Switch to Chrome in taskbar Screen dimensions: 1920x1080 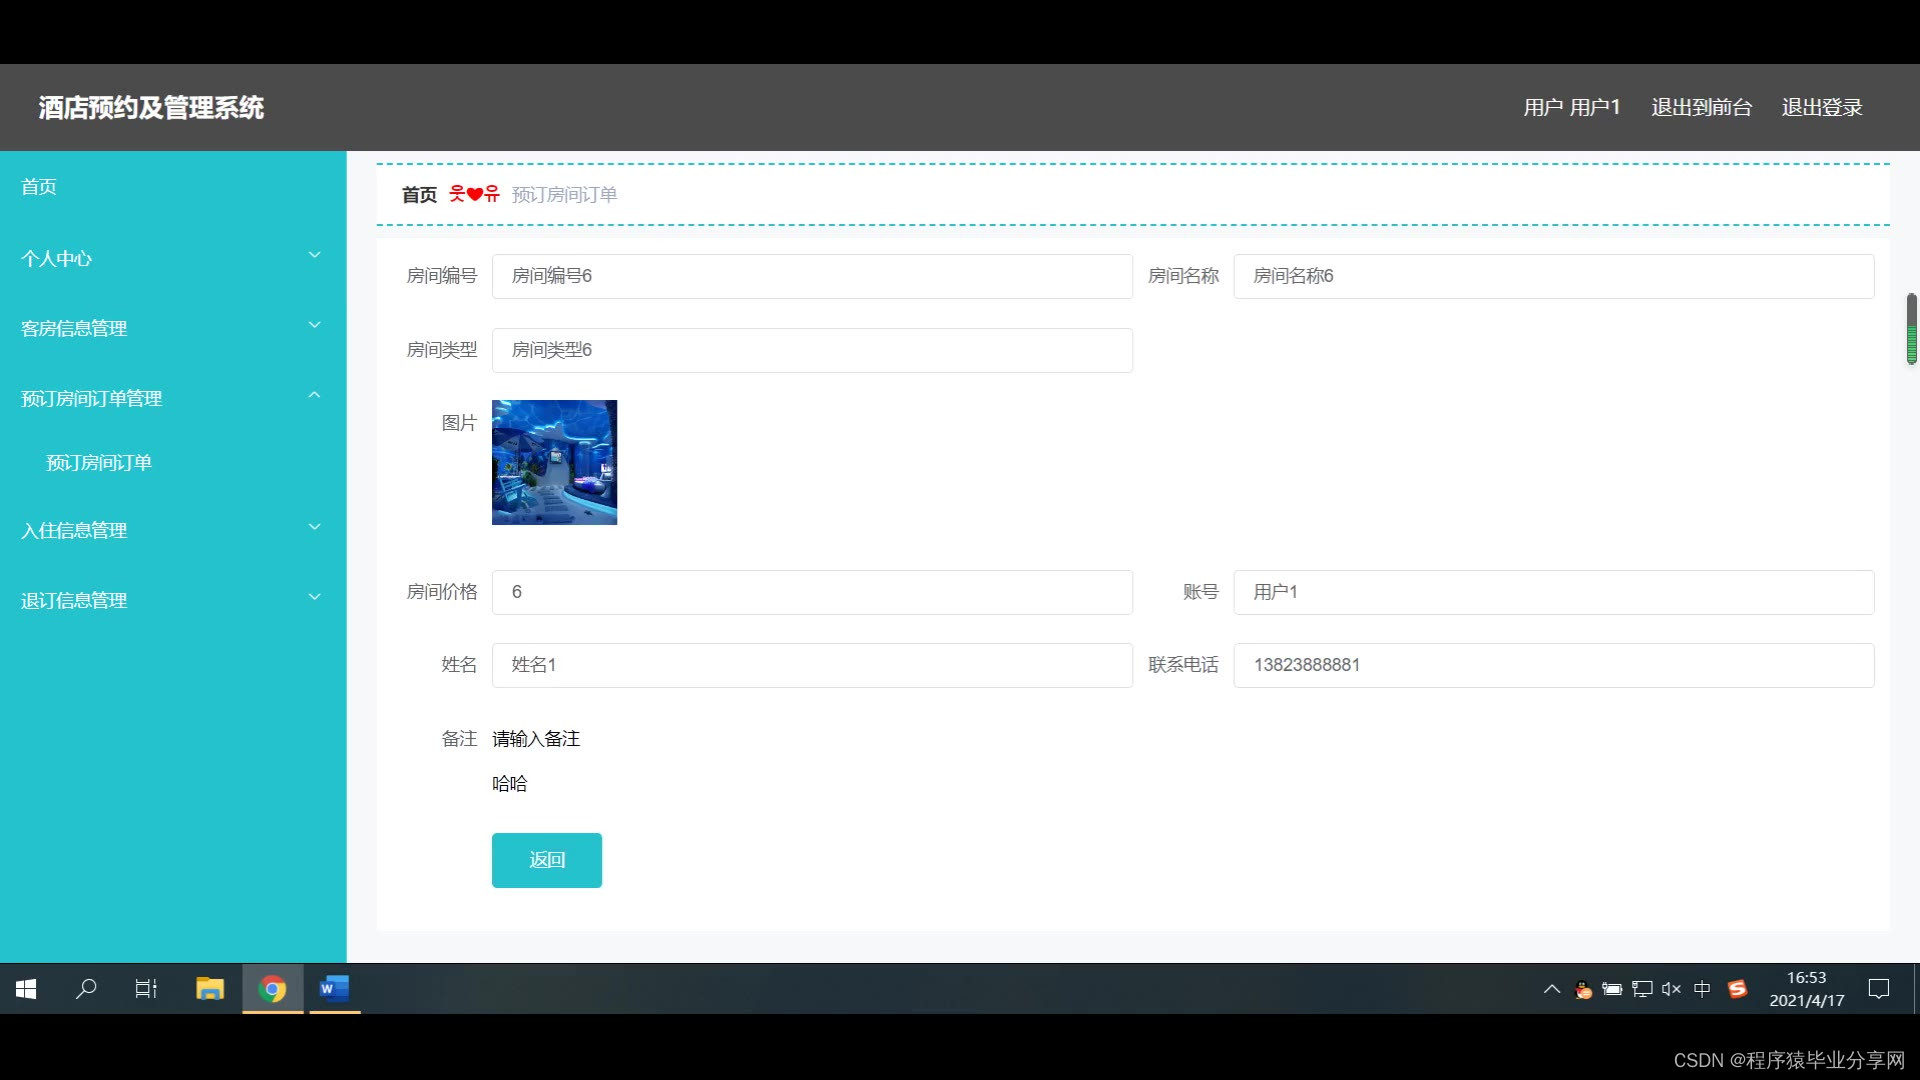(x=272, y=989)
